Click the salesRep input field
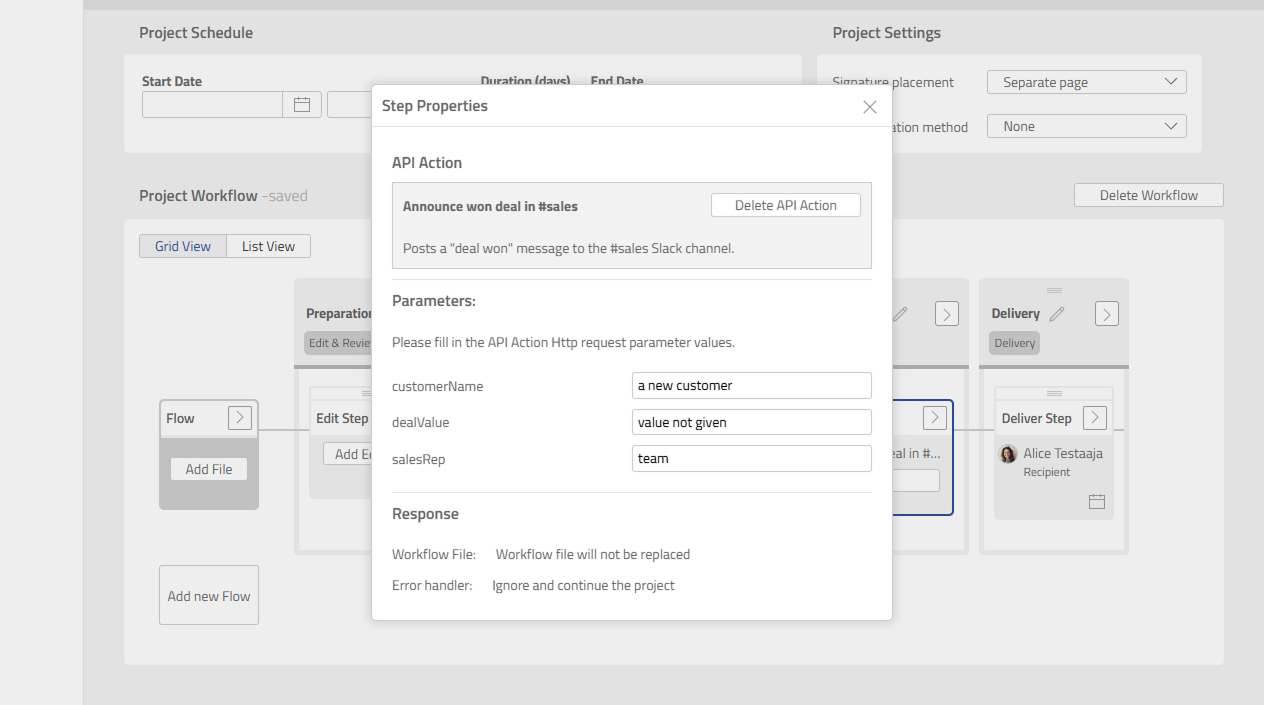Image resolution: width=1264 pixels, height=705 pixels. 751,458
